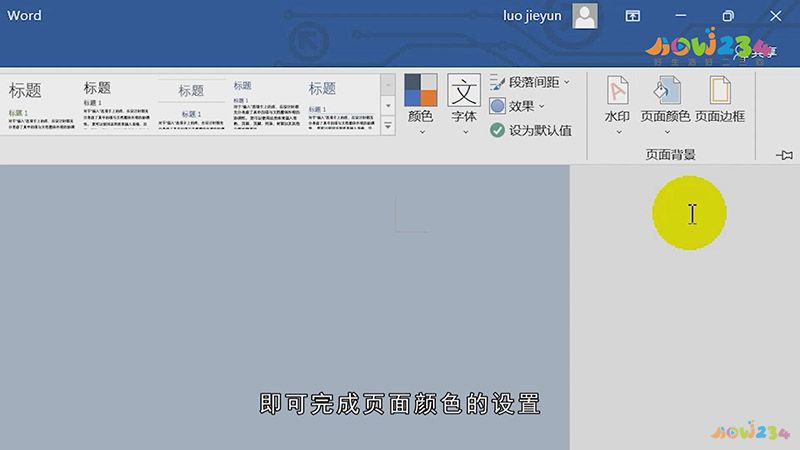Select the fourth small 标题 style set

coord(266,105)
